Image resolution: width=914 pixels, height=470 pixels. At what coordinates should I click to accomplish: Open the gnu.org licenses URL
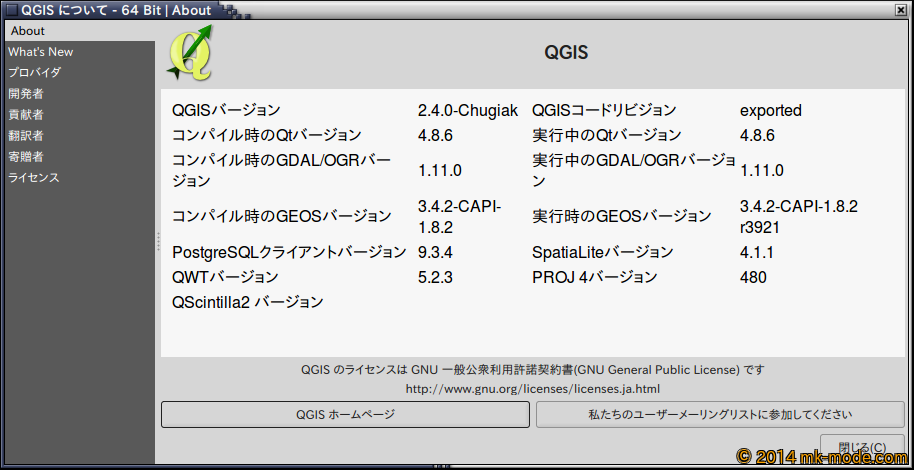point(533,388)
